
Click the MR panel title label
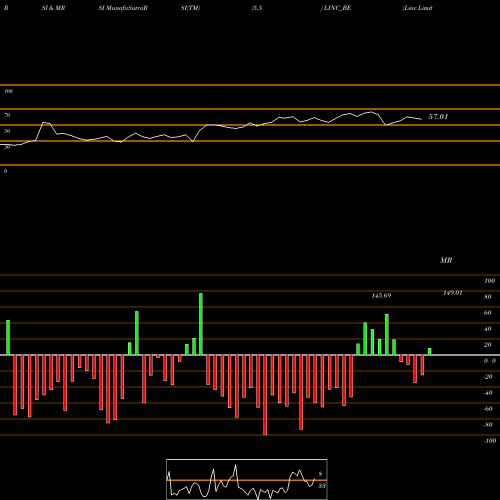click(446, 260)
